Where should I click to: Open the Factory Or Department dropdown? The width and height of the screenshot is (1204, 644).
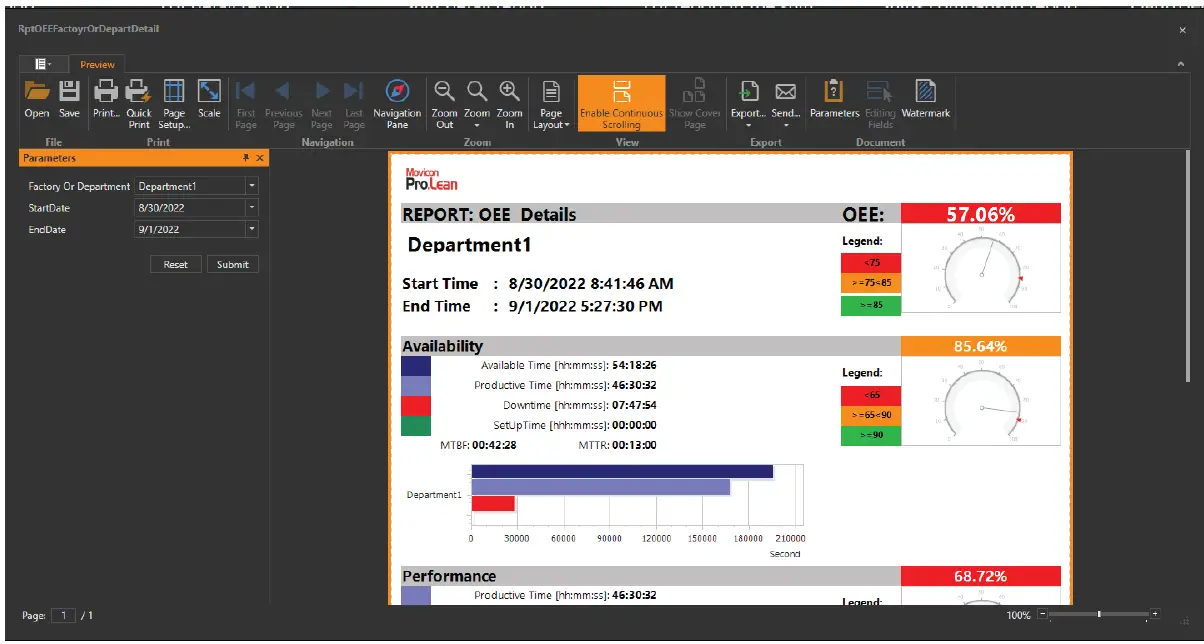[x=253, y=184]
